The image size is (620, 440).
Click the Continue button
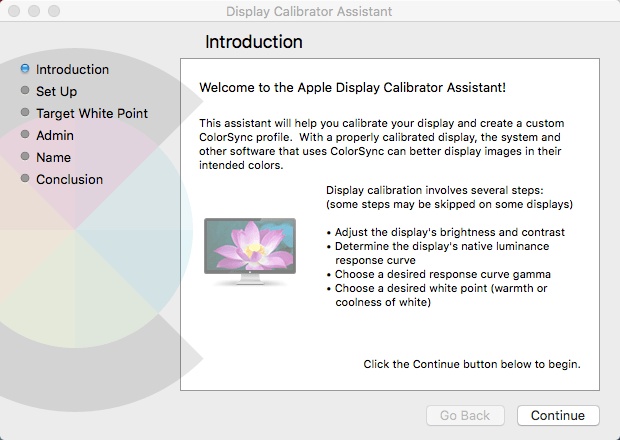[558, 415]
